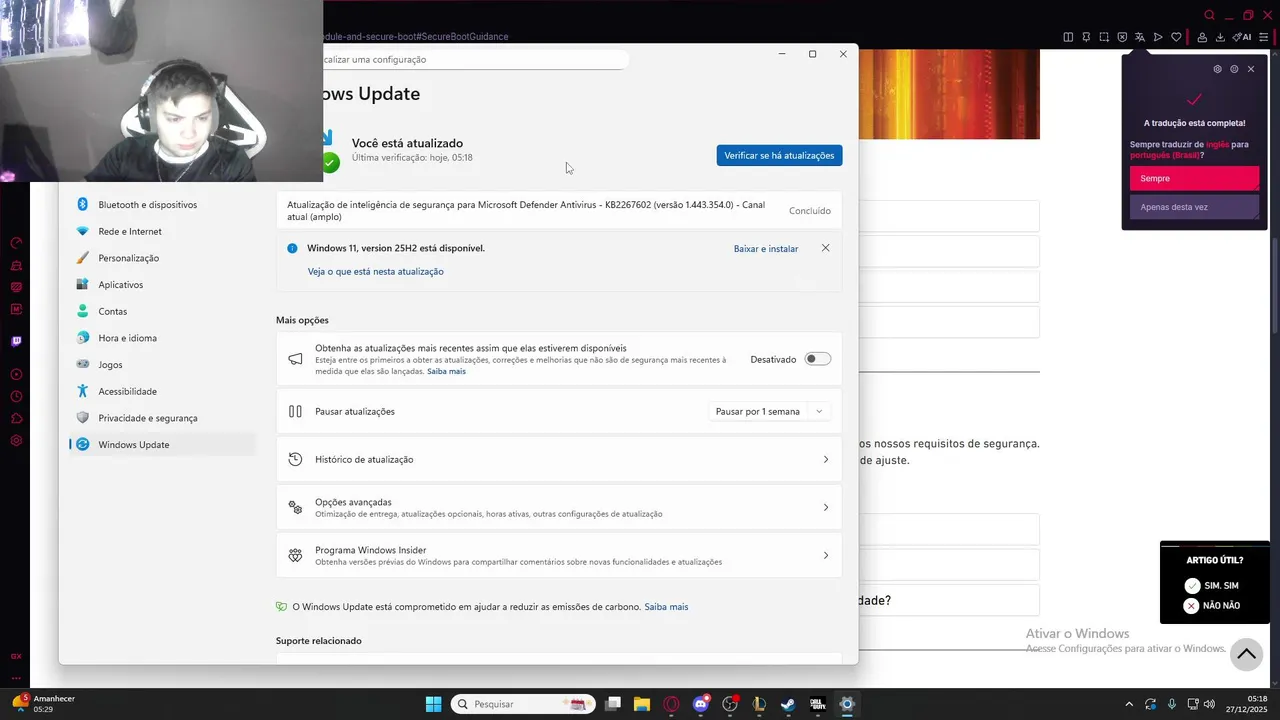The height and width of the screenshot is (720, 1280).
Task: Open the Call of Duty taskbar icon
Action: click(817, 704)
